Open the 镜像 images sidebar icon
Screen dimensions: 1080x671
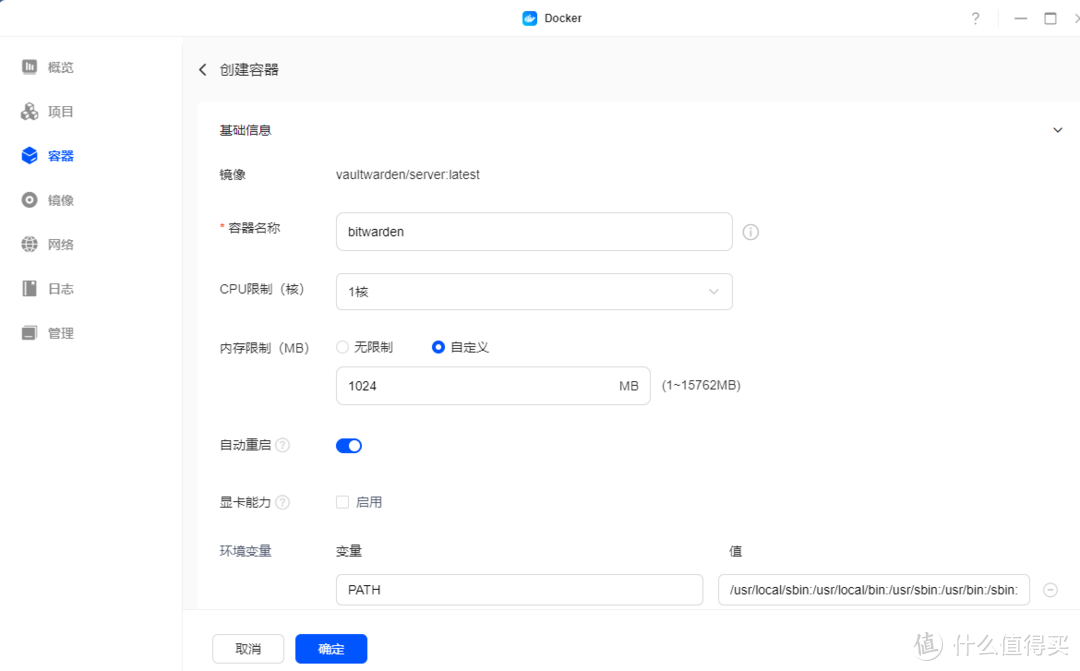(x=29, y=200)
